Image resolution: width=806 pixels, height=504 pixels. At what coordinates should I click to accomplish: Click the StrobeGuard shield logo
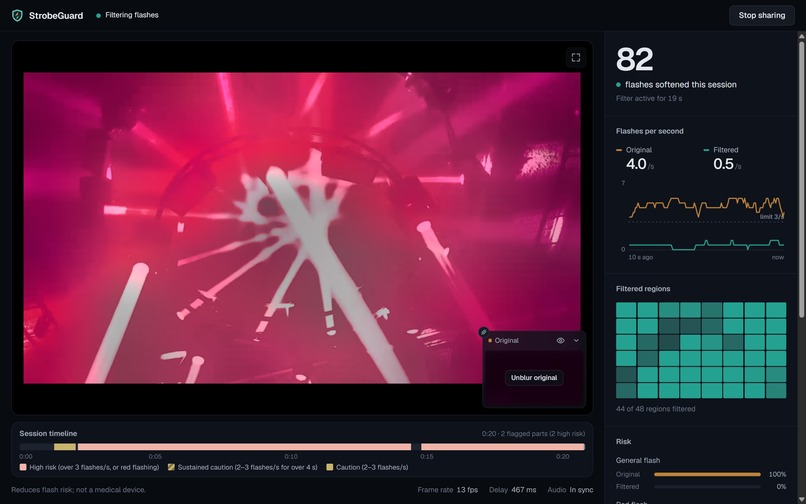pyautogui.click(x=17, y=15)
